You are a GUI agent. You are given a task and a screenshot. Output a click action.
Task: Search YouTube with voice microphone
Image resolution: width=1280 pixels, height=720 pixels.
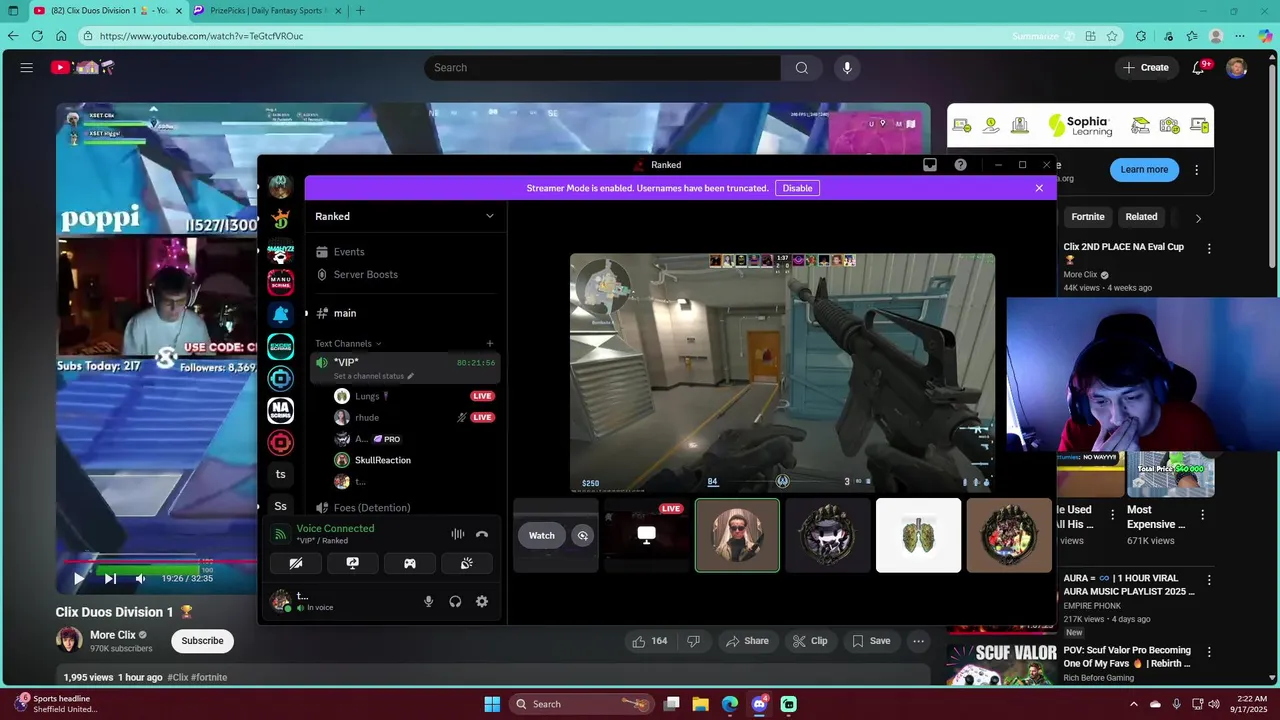point(847,68)
